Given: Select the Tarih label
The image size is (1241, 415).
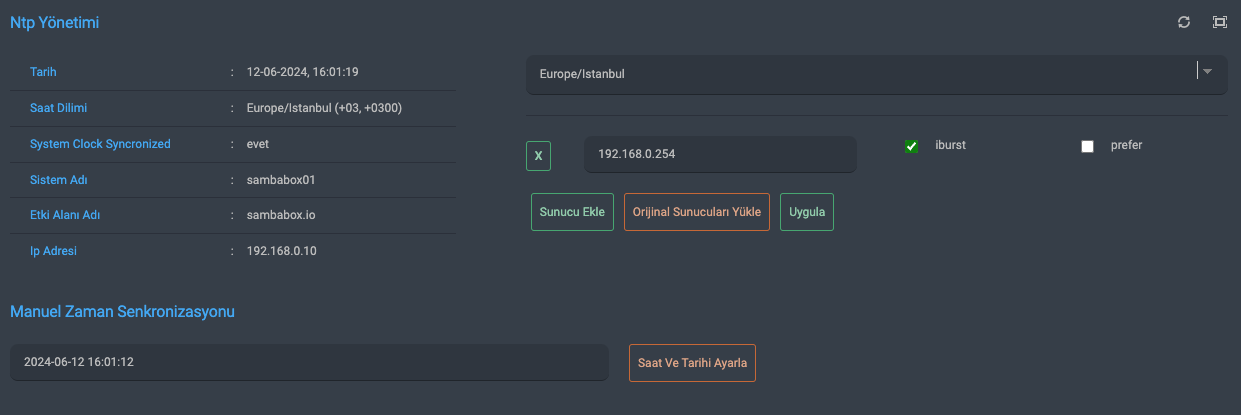Looking at the screenshot, I should pos(43,72).
